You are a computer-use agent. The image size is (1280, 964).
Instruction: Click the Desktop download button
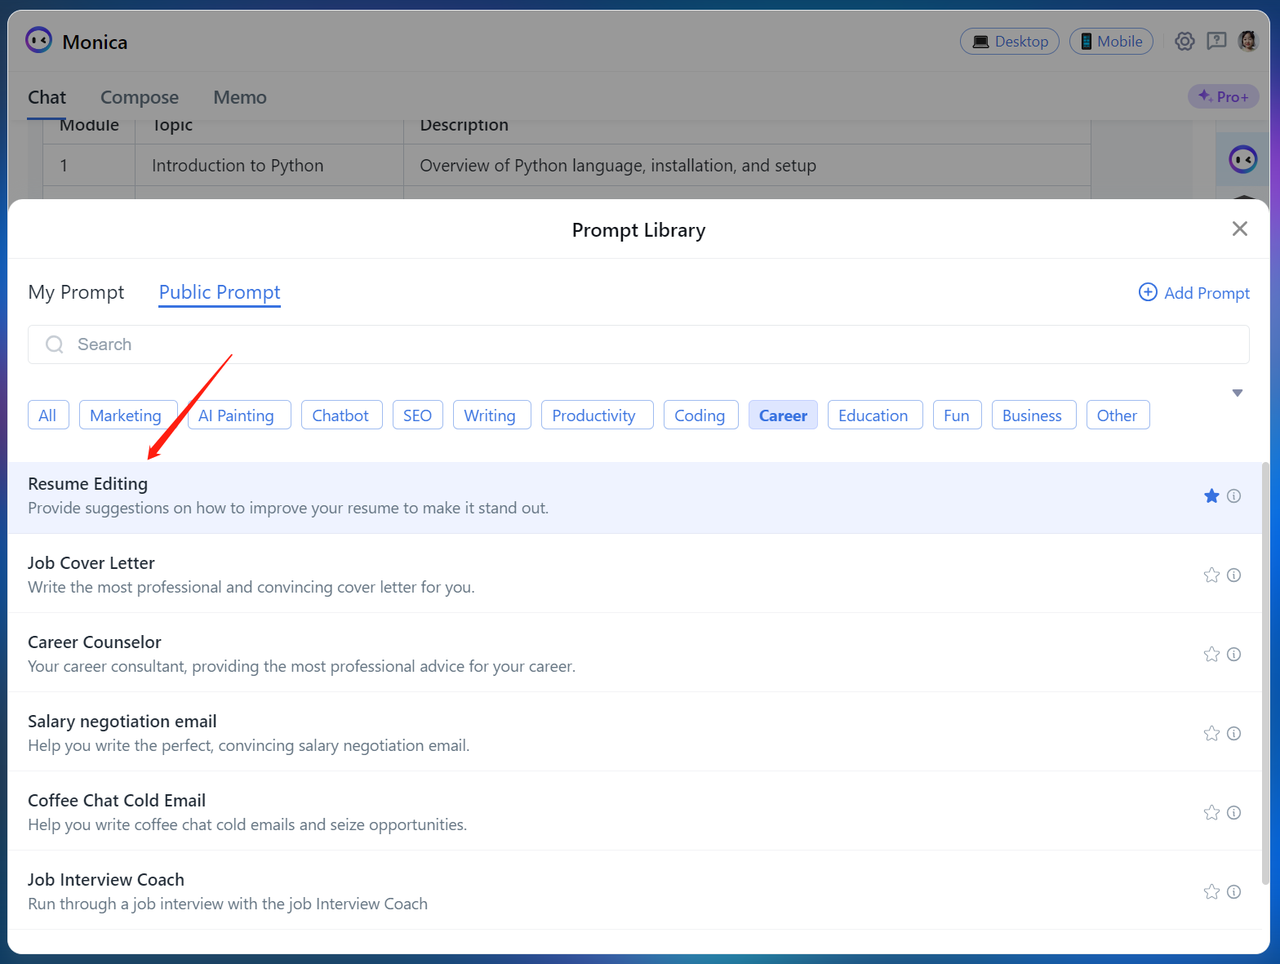tap(1009, 41)
